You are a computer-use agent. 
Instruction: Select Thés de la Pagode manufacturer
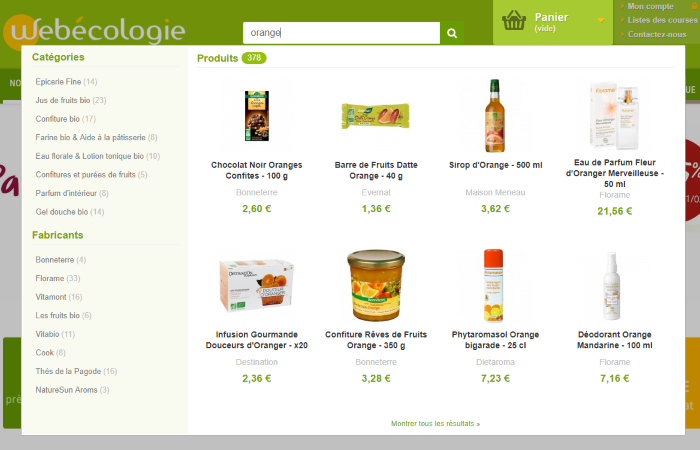76,371
